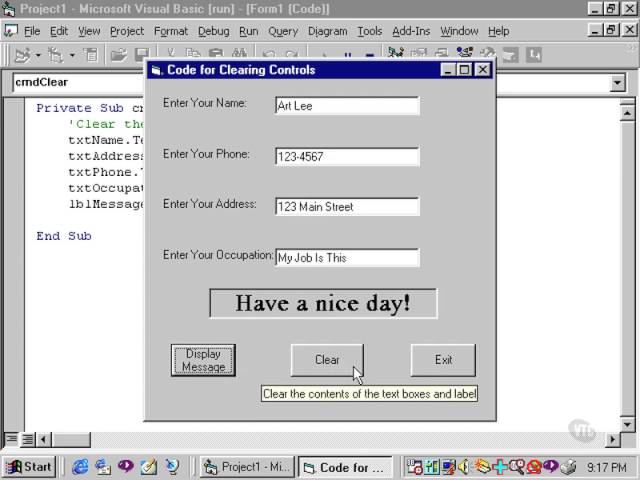Switch code window to Full Module View
640x480 pixels.
tap(28, 439)
